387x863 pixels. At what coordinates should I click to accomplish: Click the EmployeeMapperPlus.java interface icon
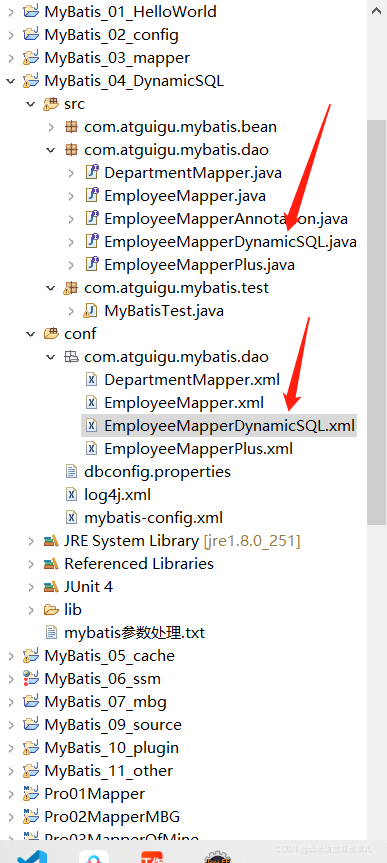[x=92, y=265]
